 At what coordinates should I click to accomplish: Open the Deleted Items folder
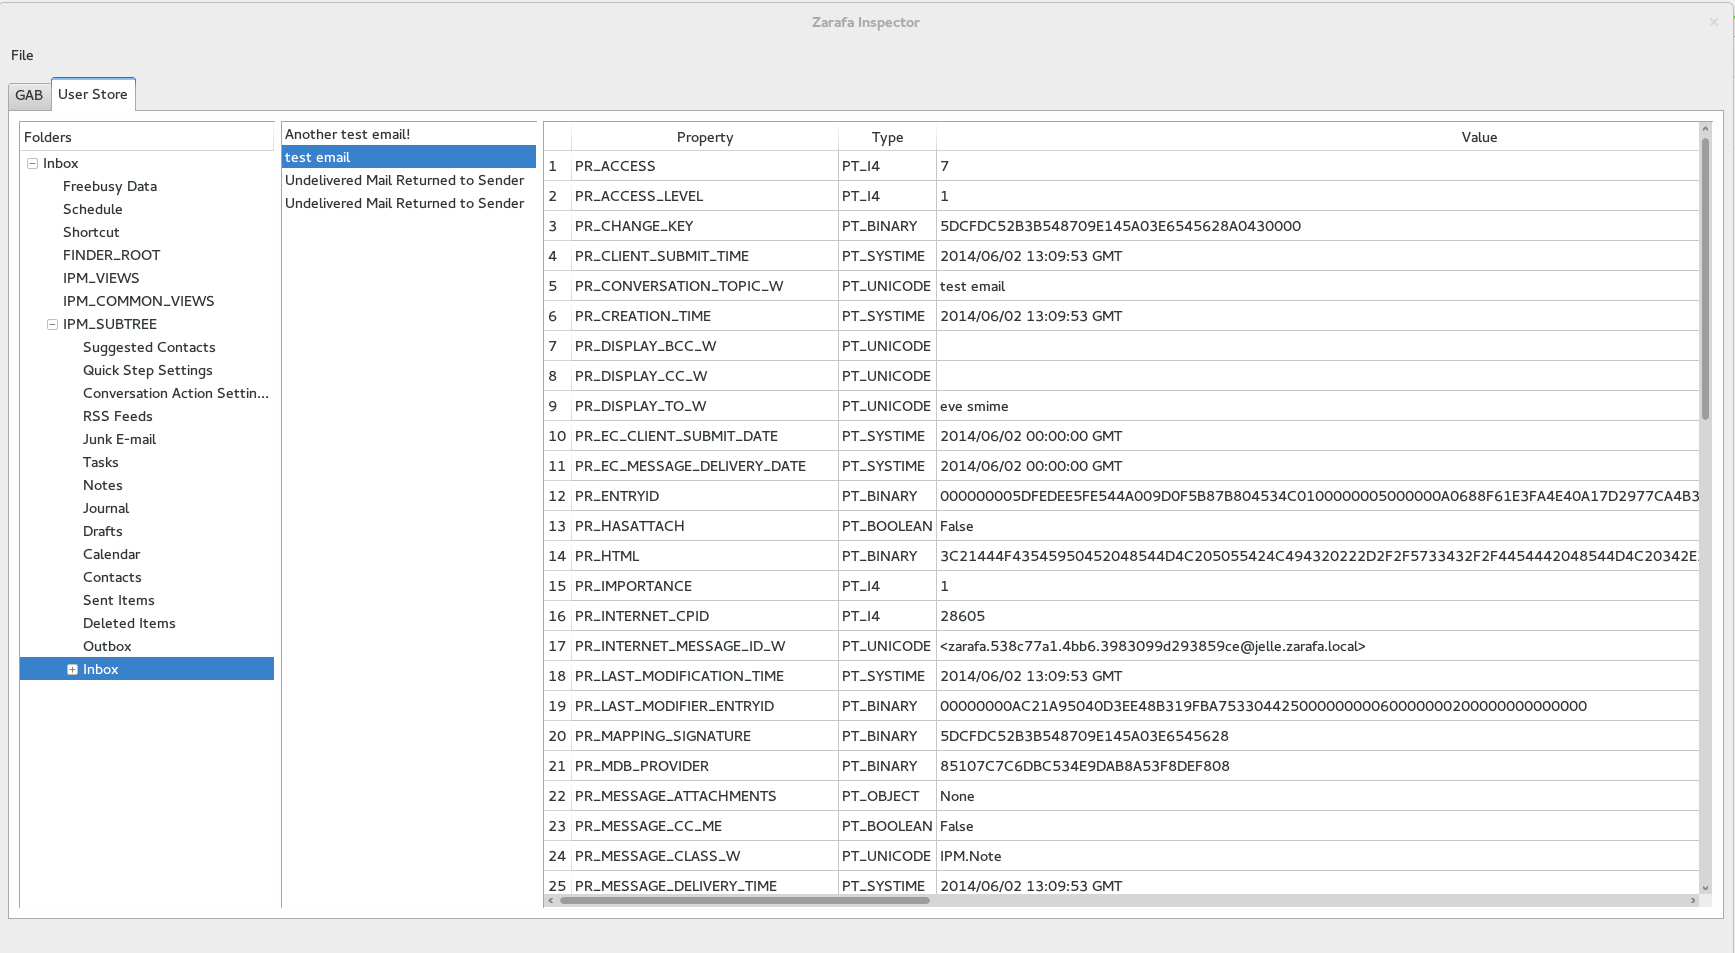[129, 623]
